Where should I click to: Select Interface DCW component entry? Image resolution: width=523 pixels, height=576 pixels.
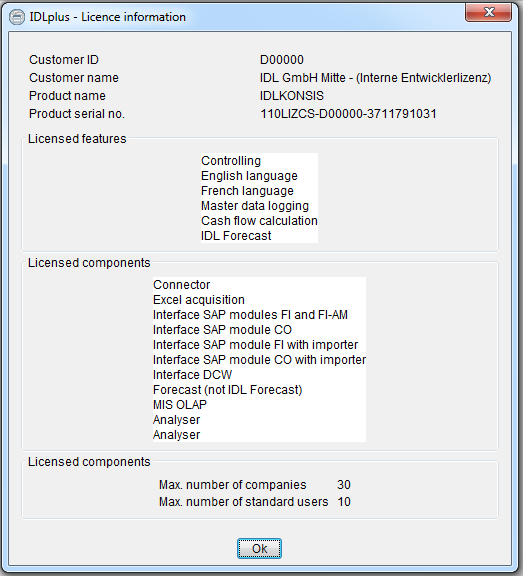[x=192, y=375]
